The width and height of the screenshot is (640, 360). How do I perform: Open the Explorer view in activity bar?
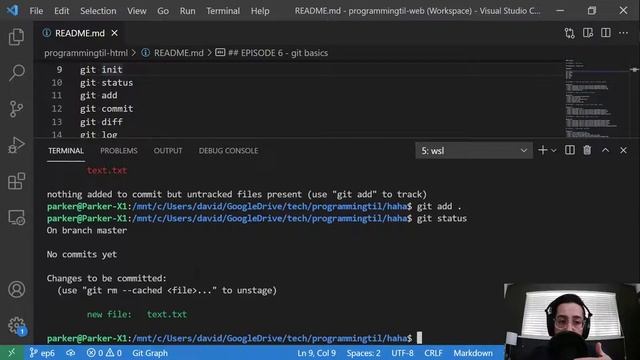pyautogui.click(x=16, y=37)
